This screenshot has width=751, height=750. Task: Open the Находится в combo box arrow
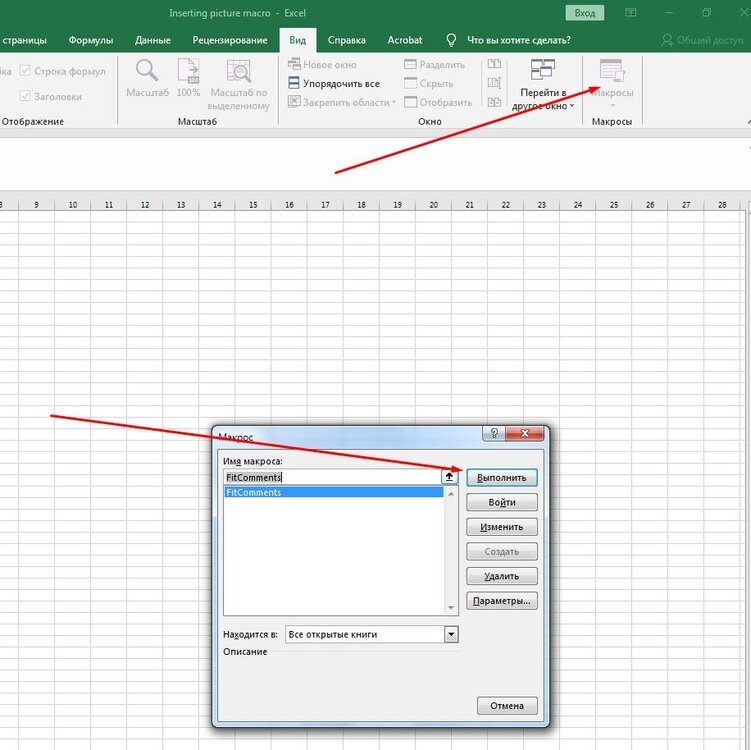(451, 634)
